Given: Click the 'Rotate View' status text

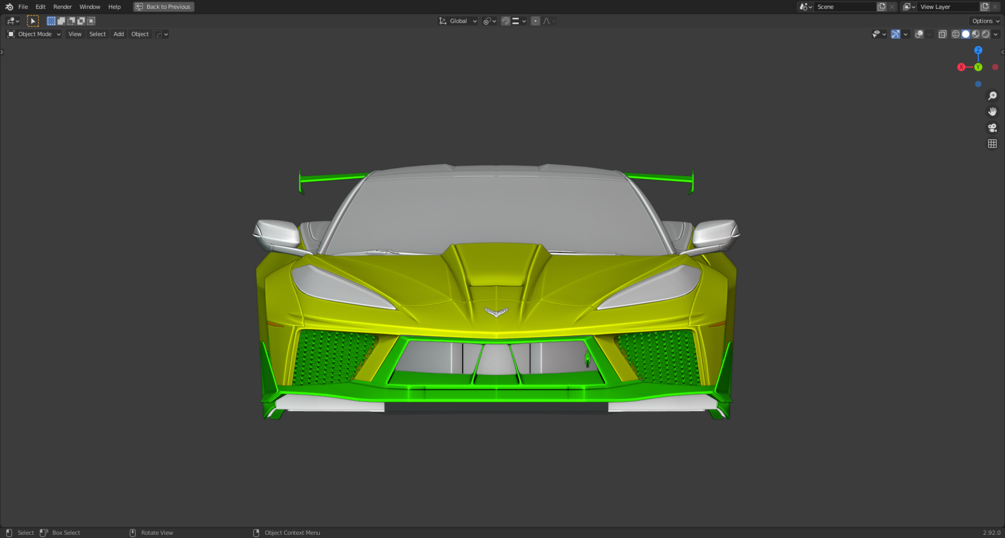Looking at the screenshot, I should [x=157, y=533].
